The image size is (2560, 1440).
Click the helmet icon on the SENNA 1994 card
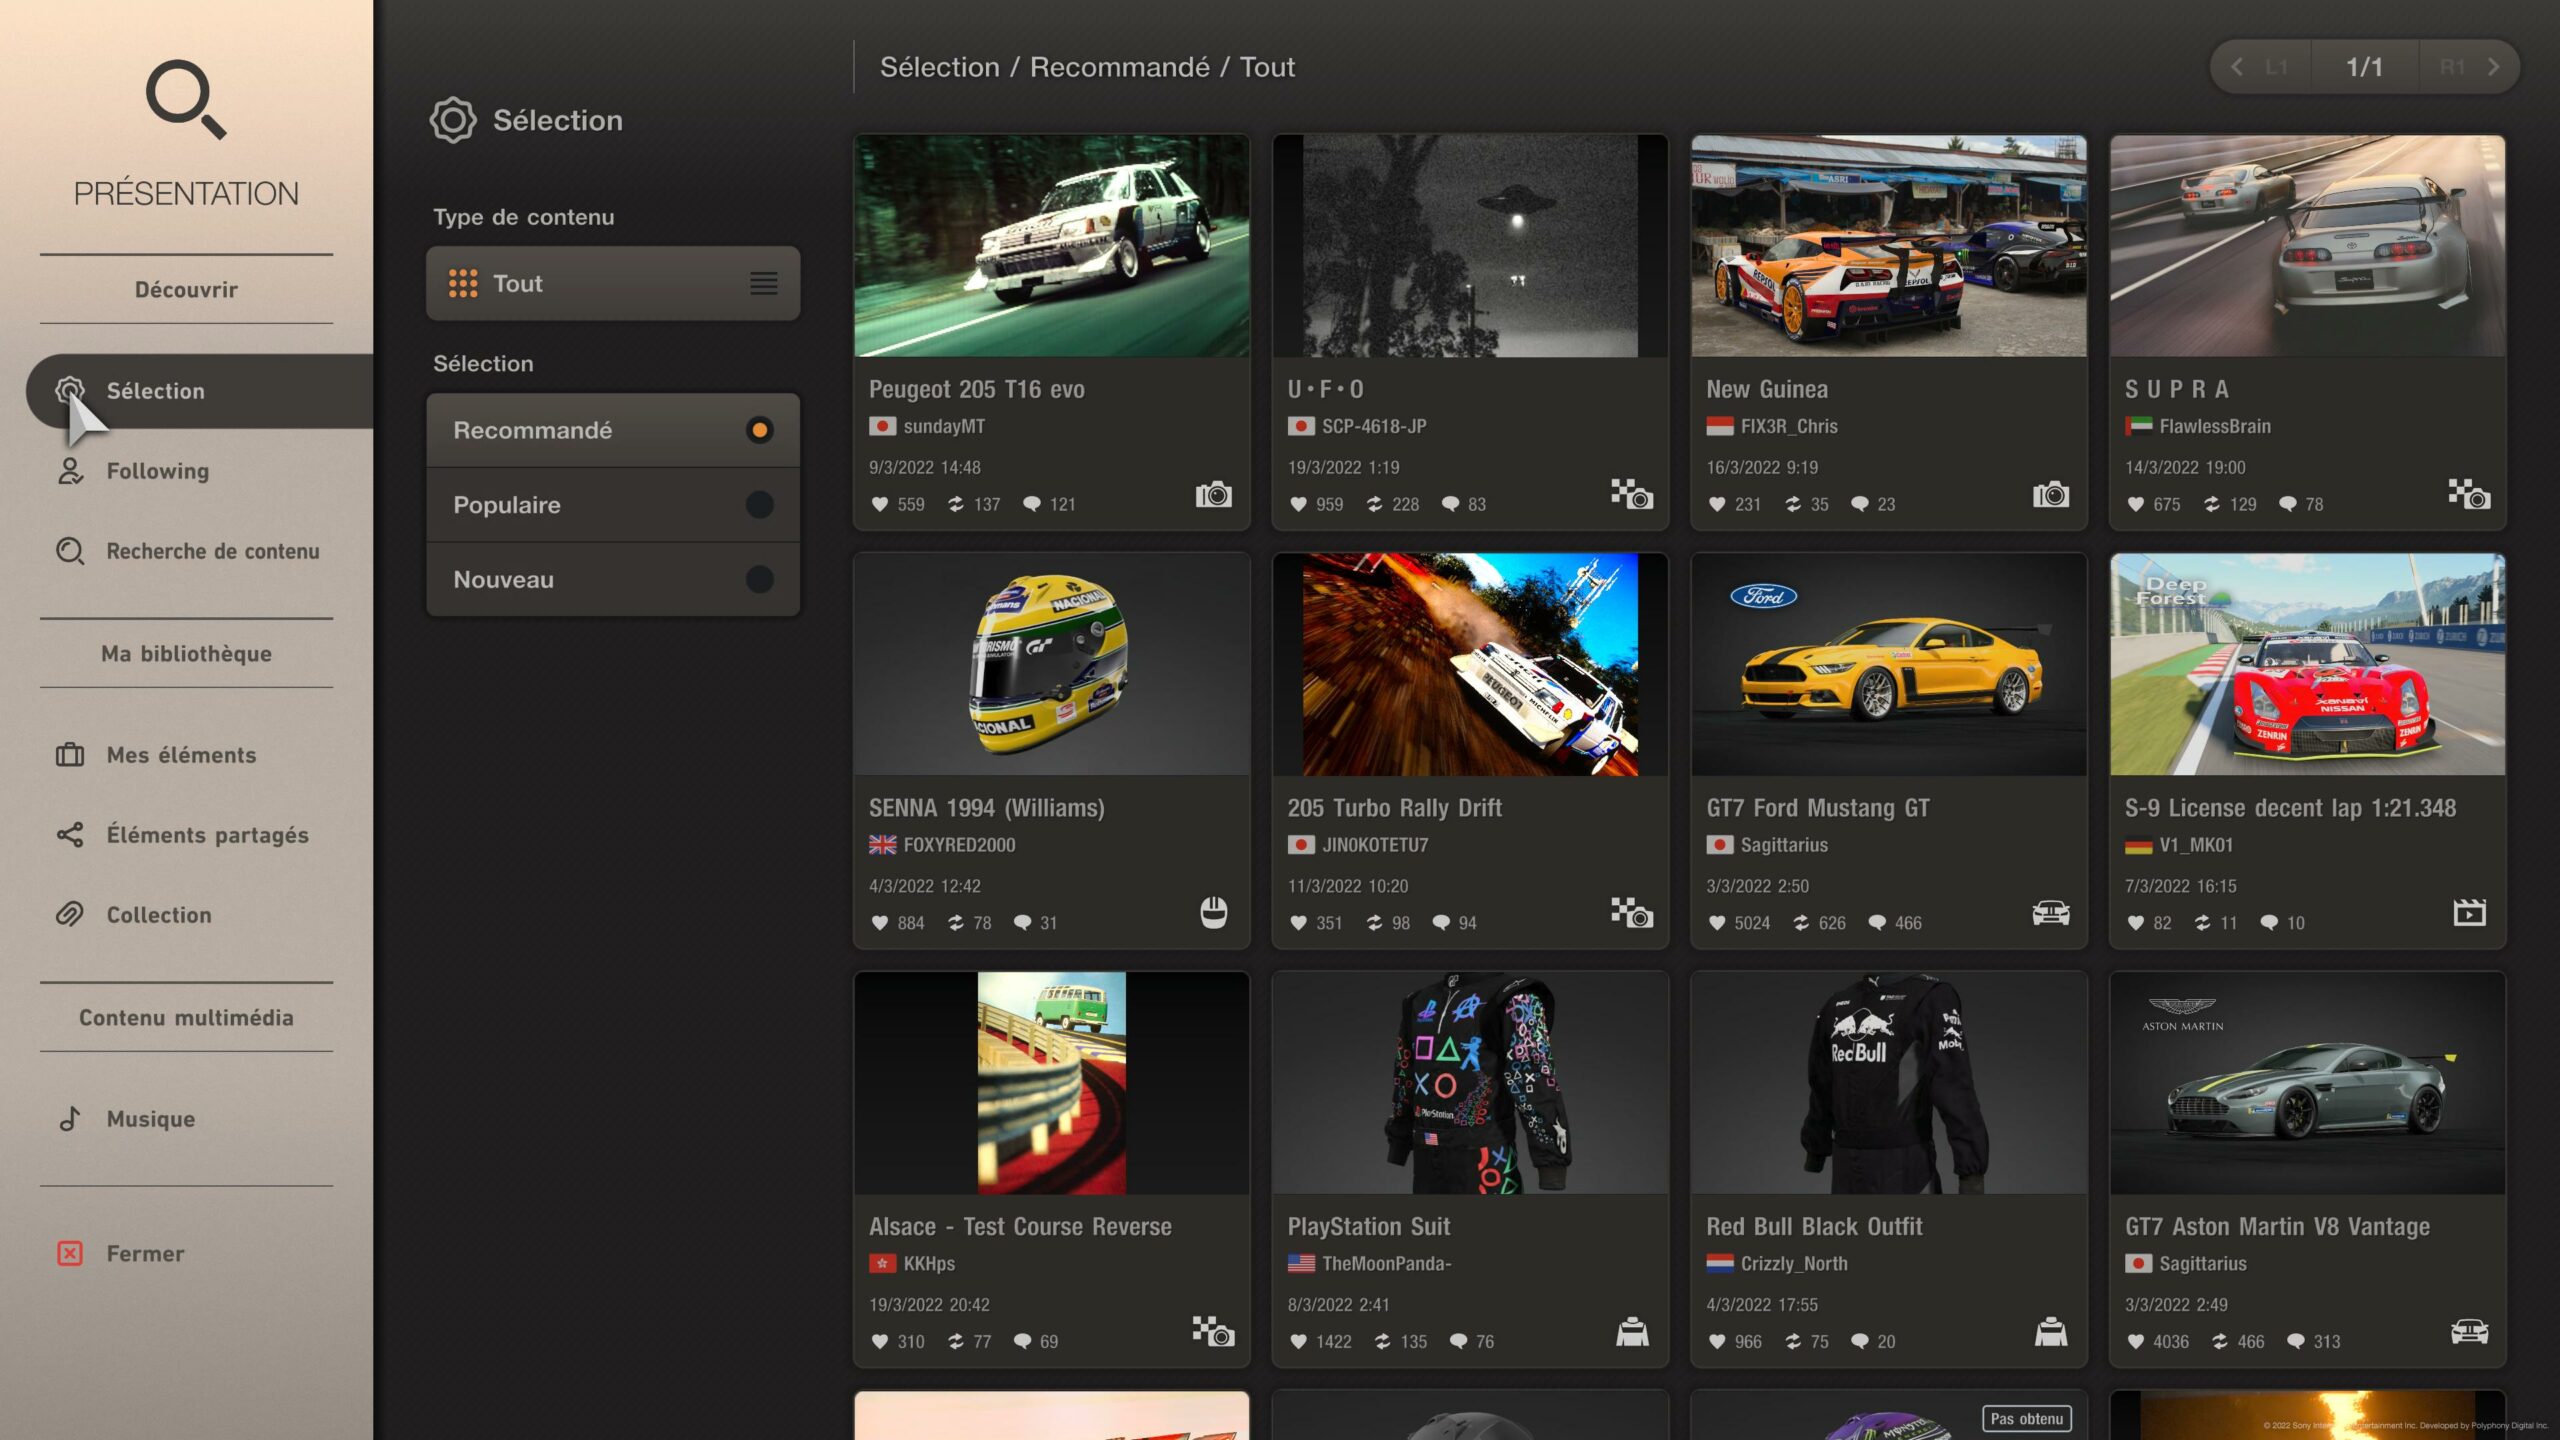click(1214, 913)
